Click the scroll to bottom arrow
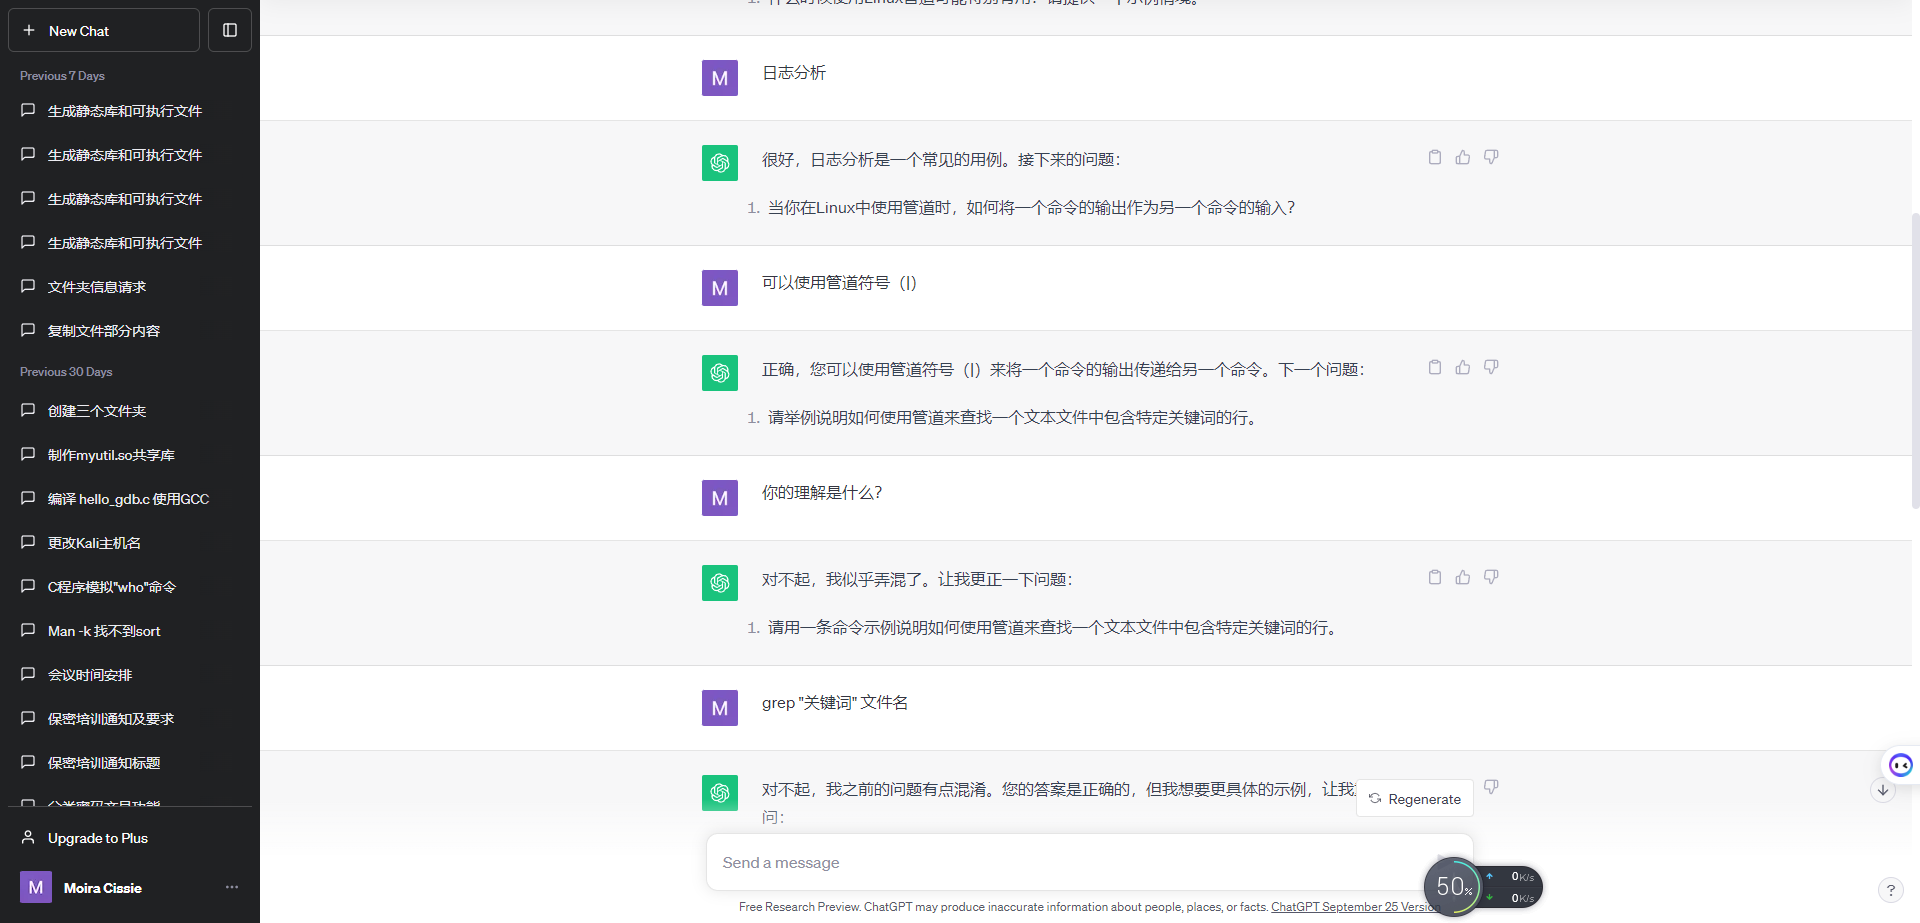 coord(1883,790)
